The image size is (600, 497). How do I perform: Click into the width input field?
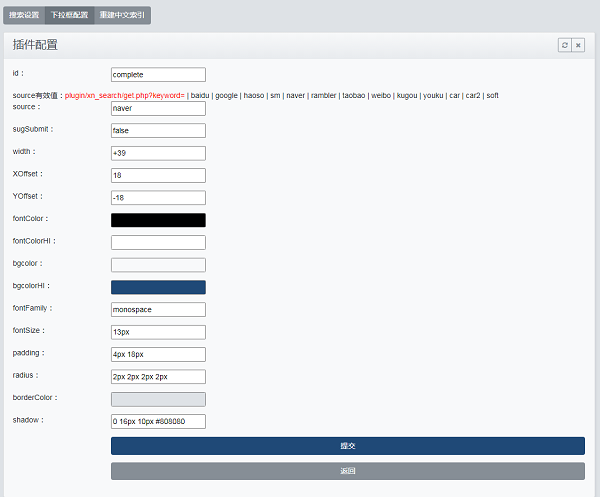click(158, 153)
